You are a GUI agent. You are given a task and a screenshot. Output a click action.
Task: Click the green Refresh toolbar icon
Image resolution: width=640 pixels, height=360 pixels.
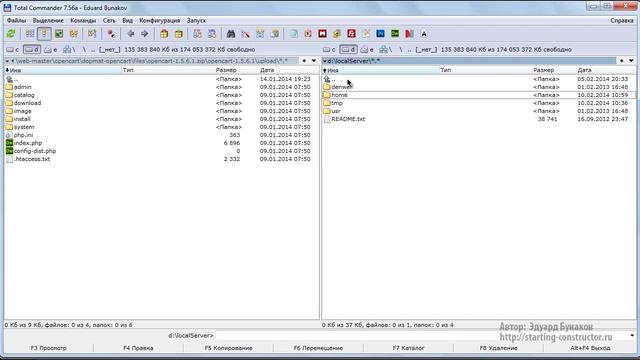(x=11, y=34)
